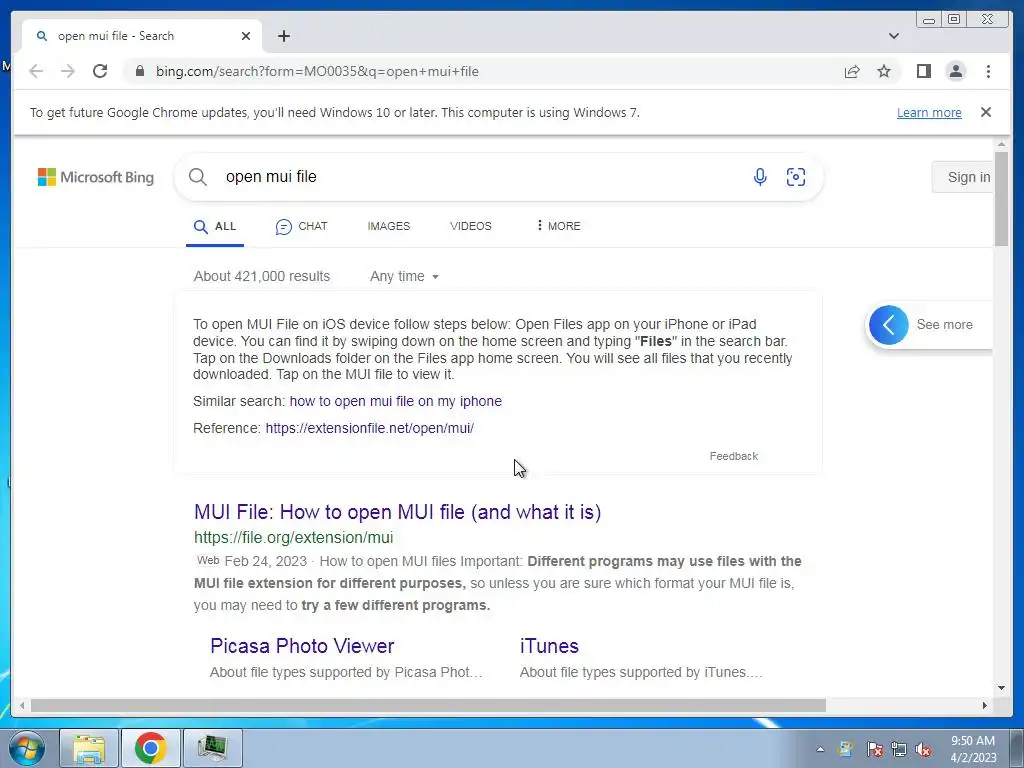The width and height of the screenshot is (1024, 768).
Task: Click the Chrome forward arrow
Action: 68,71
